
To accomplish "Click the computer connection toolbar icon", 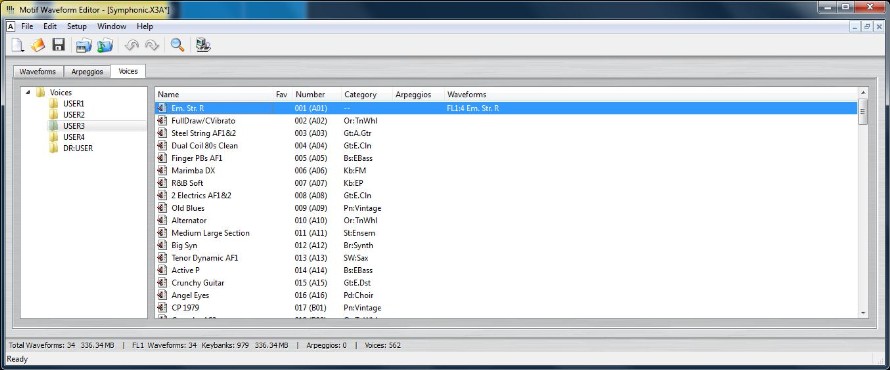I will [x=203, y=45].
